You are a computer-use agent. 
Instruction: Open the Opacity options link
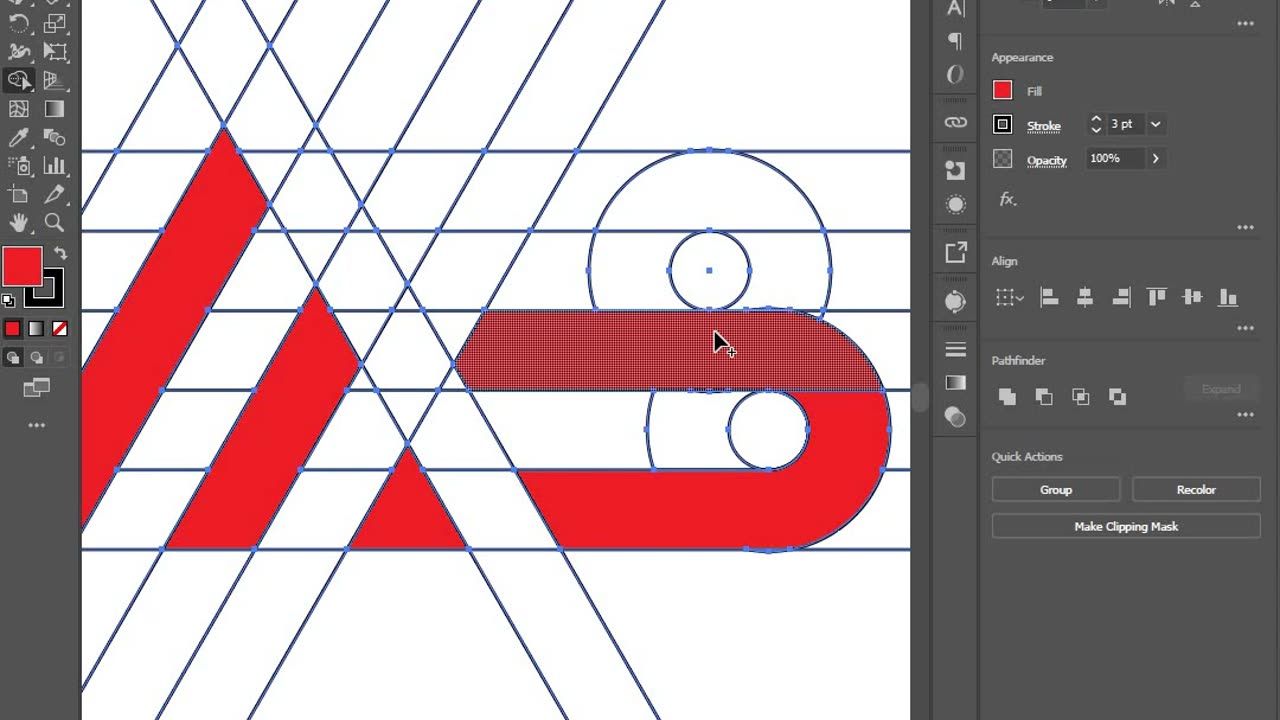coord(1046,160)
